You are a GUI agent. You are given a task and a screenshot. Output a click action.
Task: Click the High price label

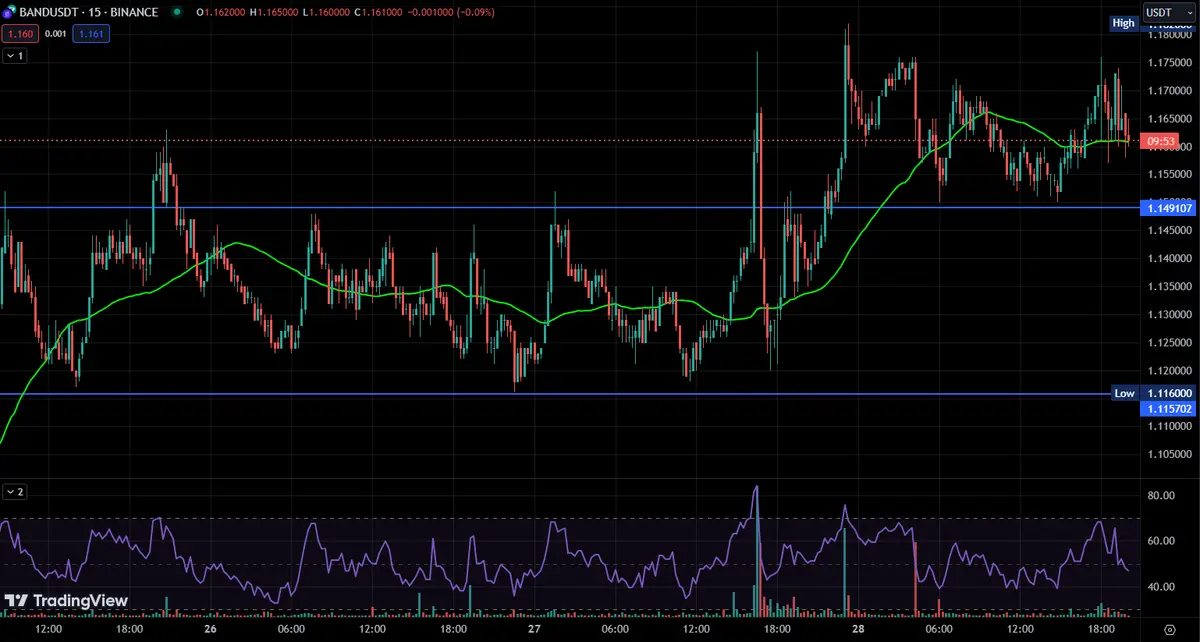coord(1124,23)
